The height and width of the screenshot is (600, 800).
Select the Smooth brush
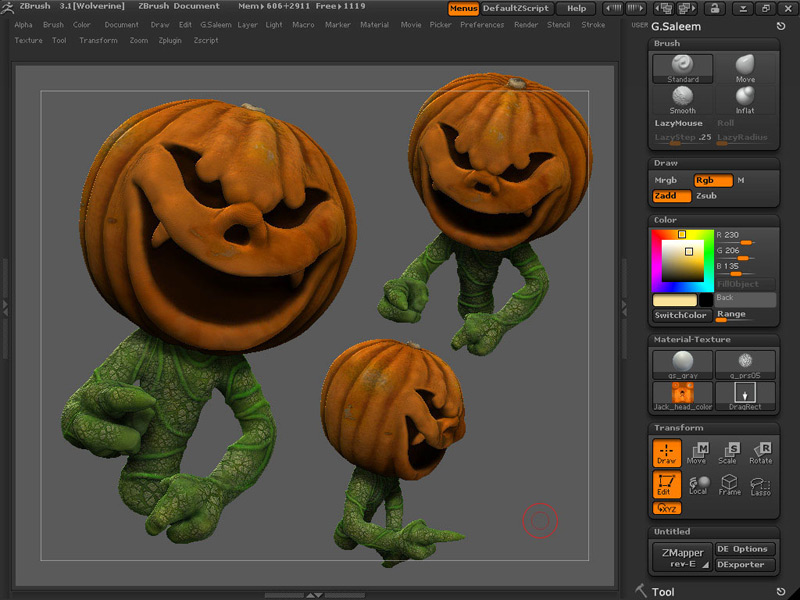(x=682, y=100)
